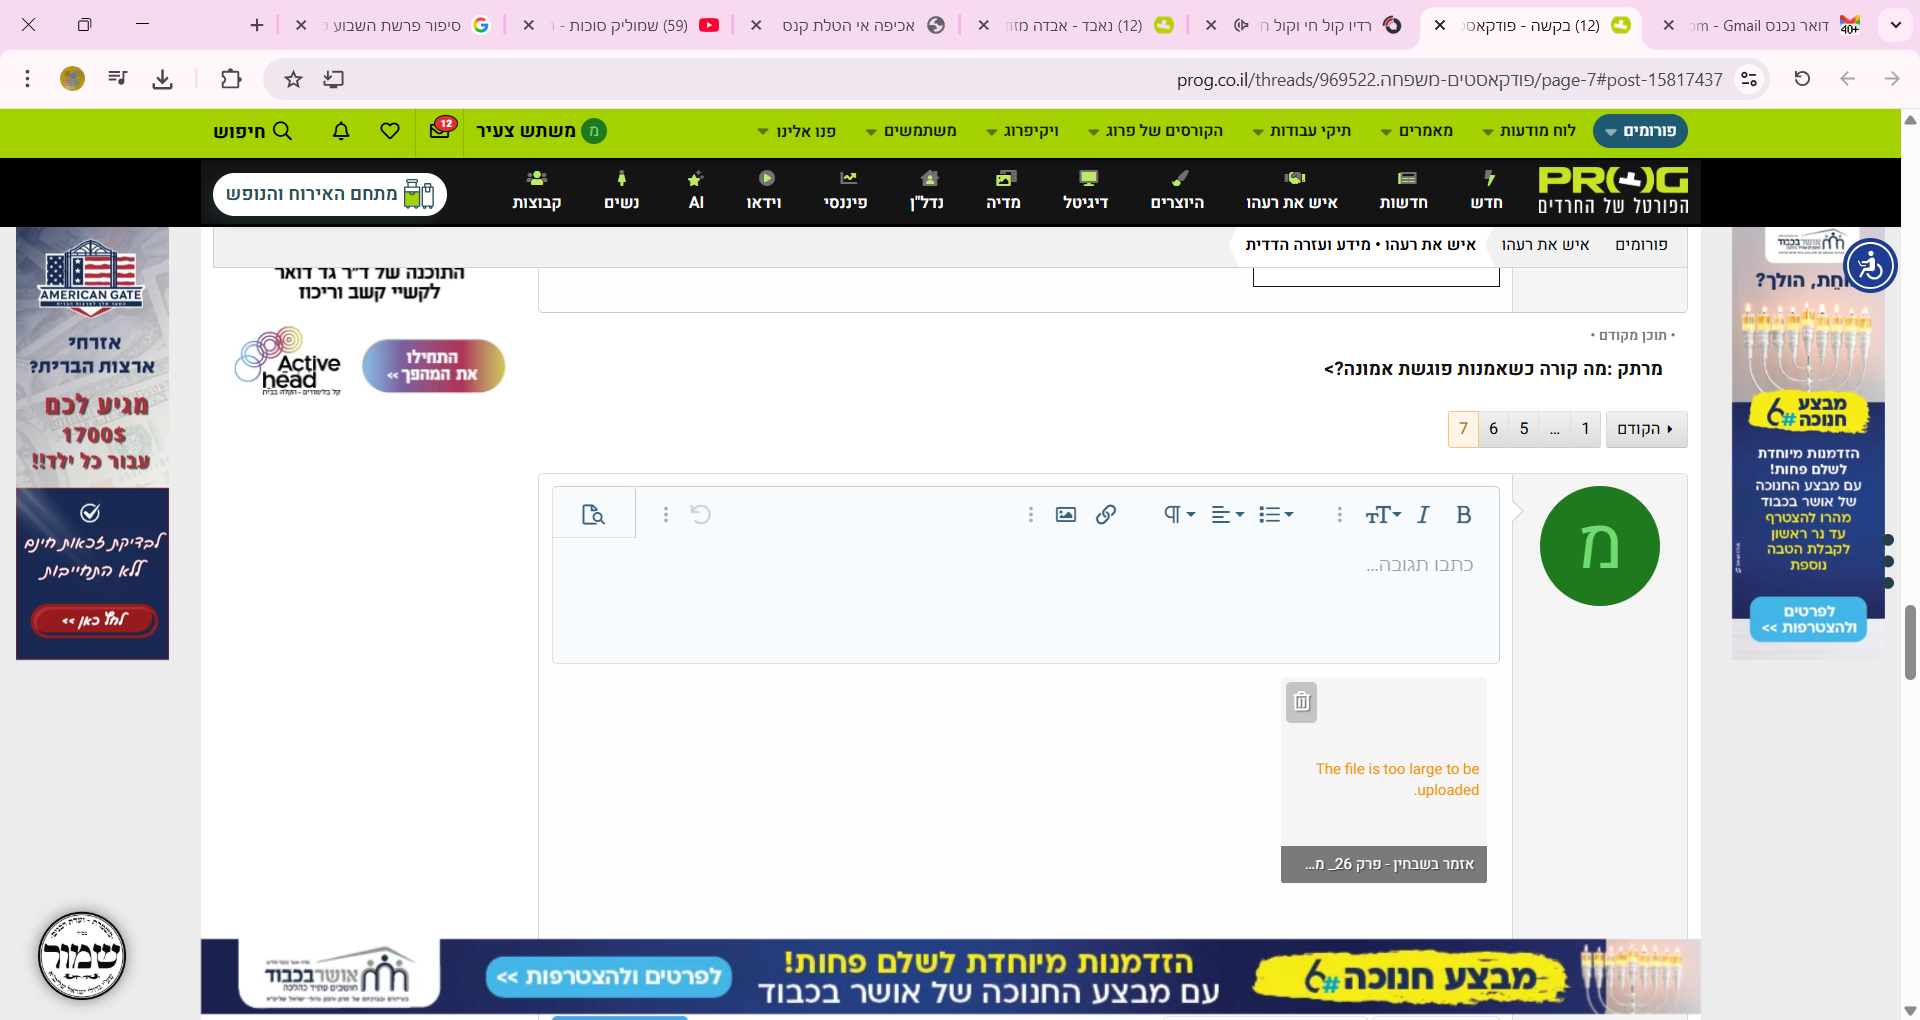Open the text alignment dropdown

[1228, 515]
